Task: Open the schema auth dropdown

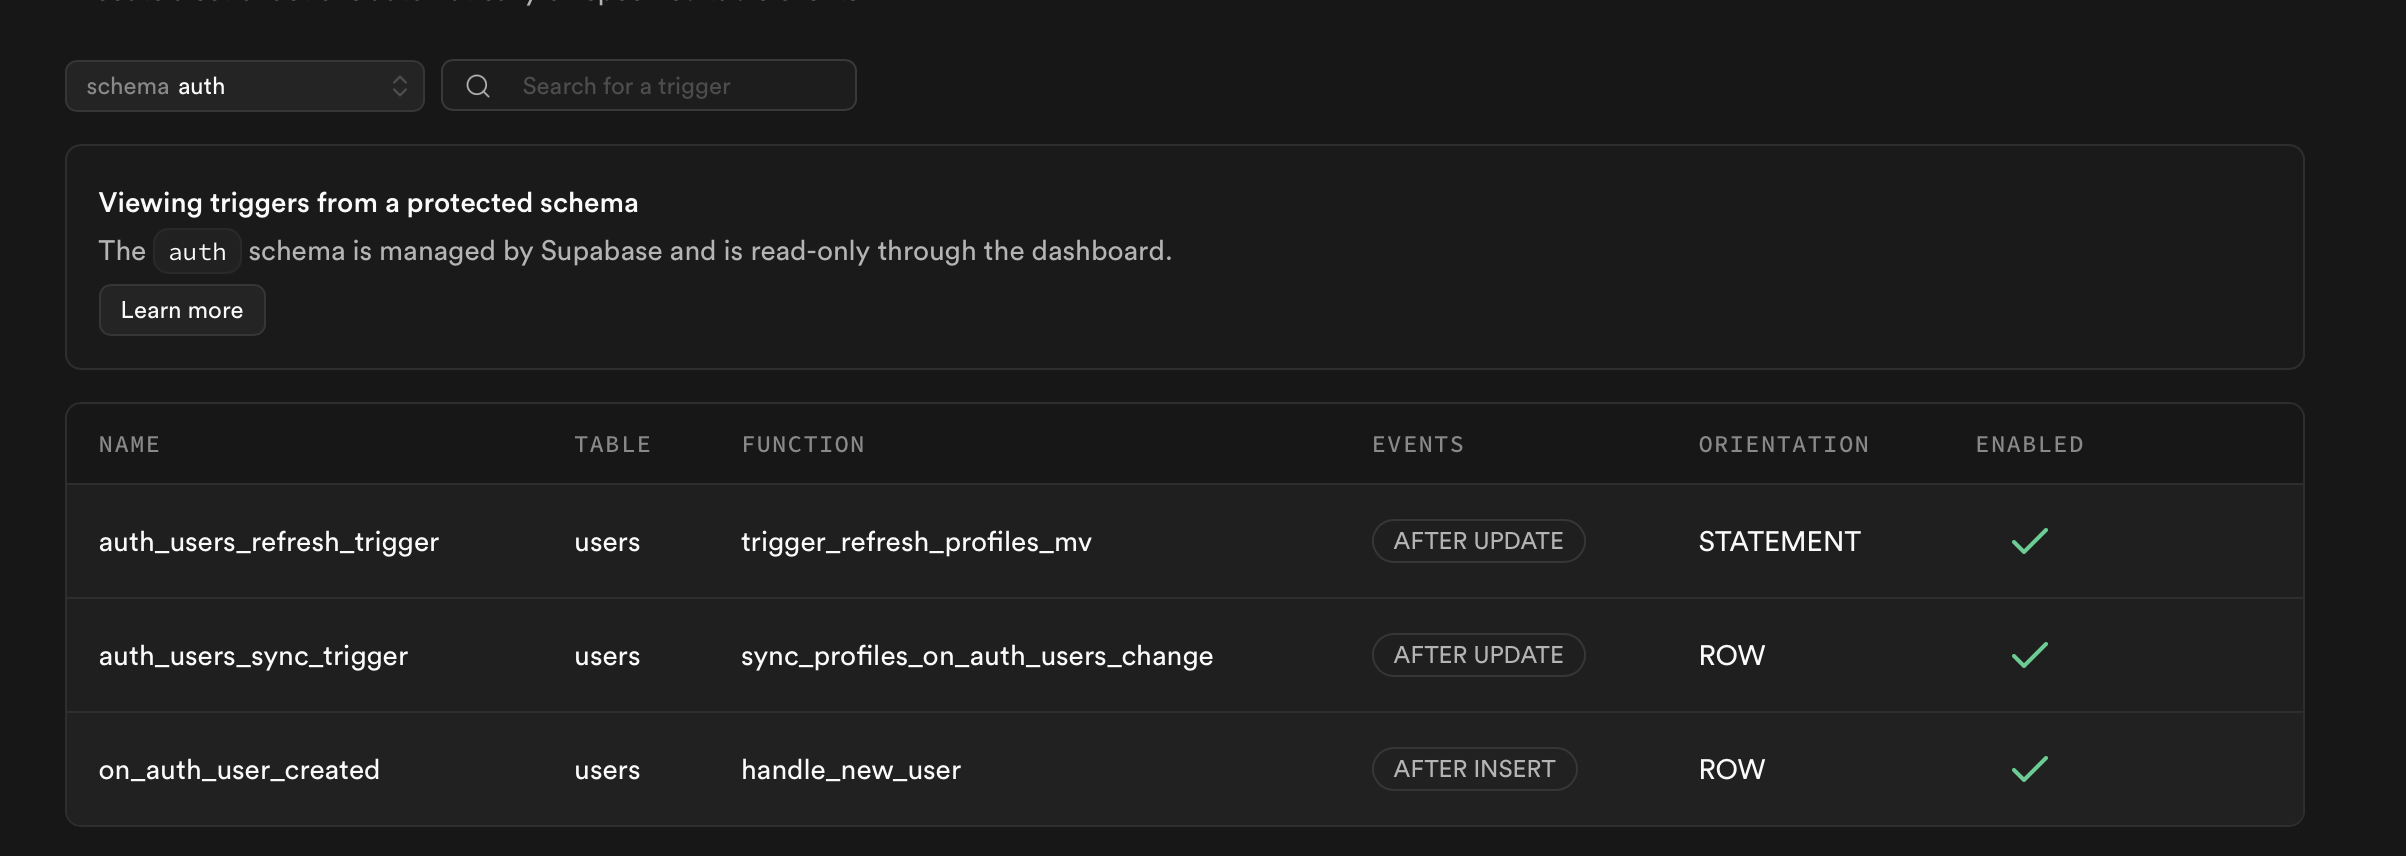Action: coord(244,86)
